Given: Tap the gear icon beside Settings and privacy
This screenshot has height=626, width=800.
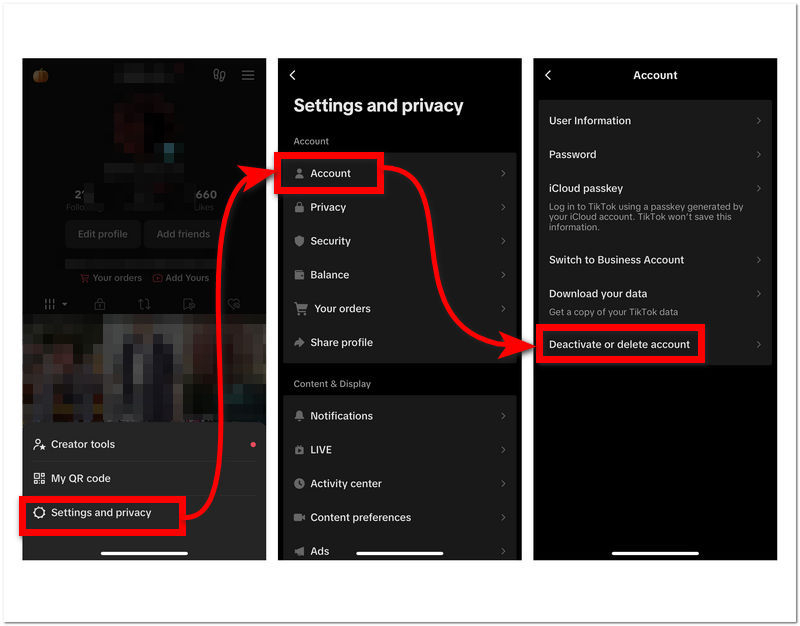Looking at the screenshot, I should point(39,512).
